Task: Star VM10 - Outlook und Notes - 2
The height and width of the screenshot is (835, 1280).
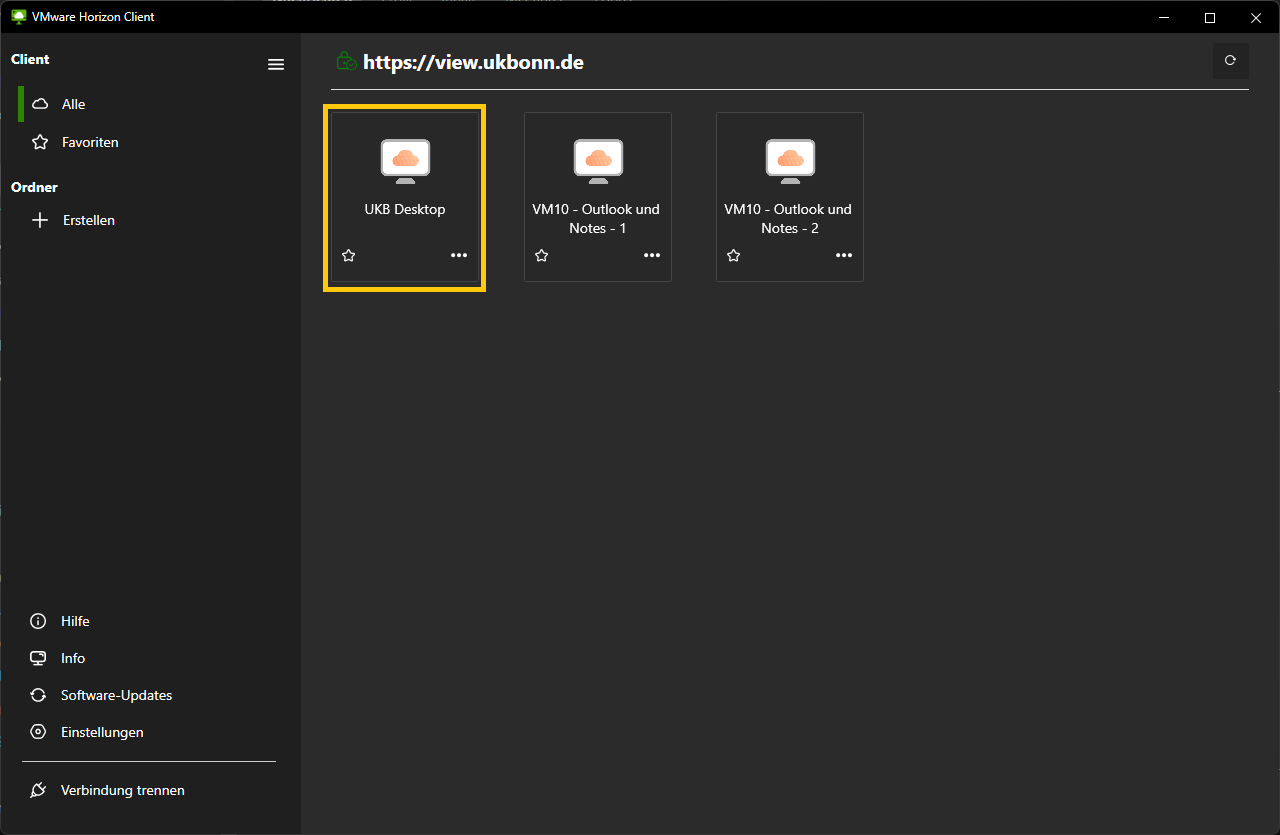Action: coord(734,255)
